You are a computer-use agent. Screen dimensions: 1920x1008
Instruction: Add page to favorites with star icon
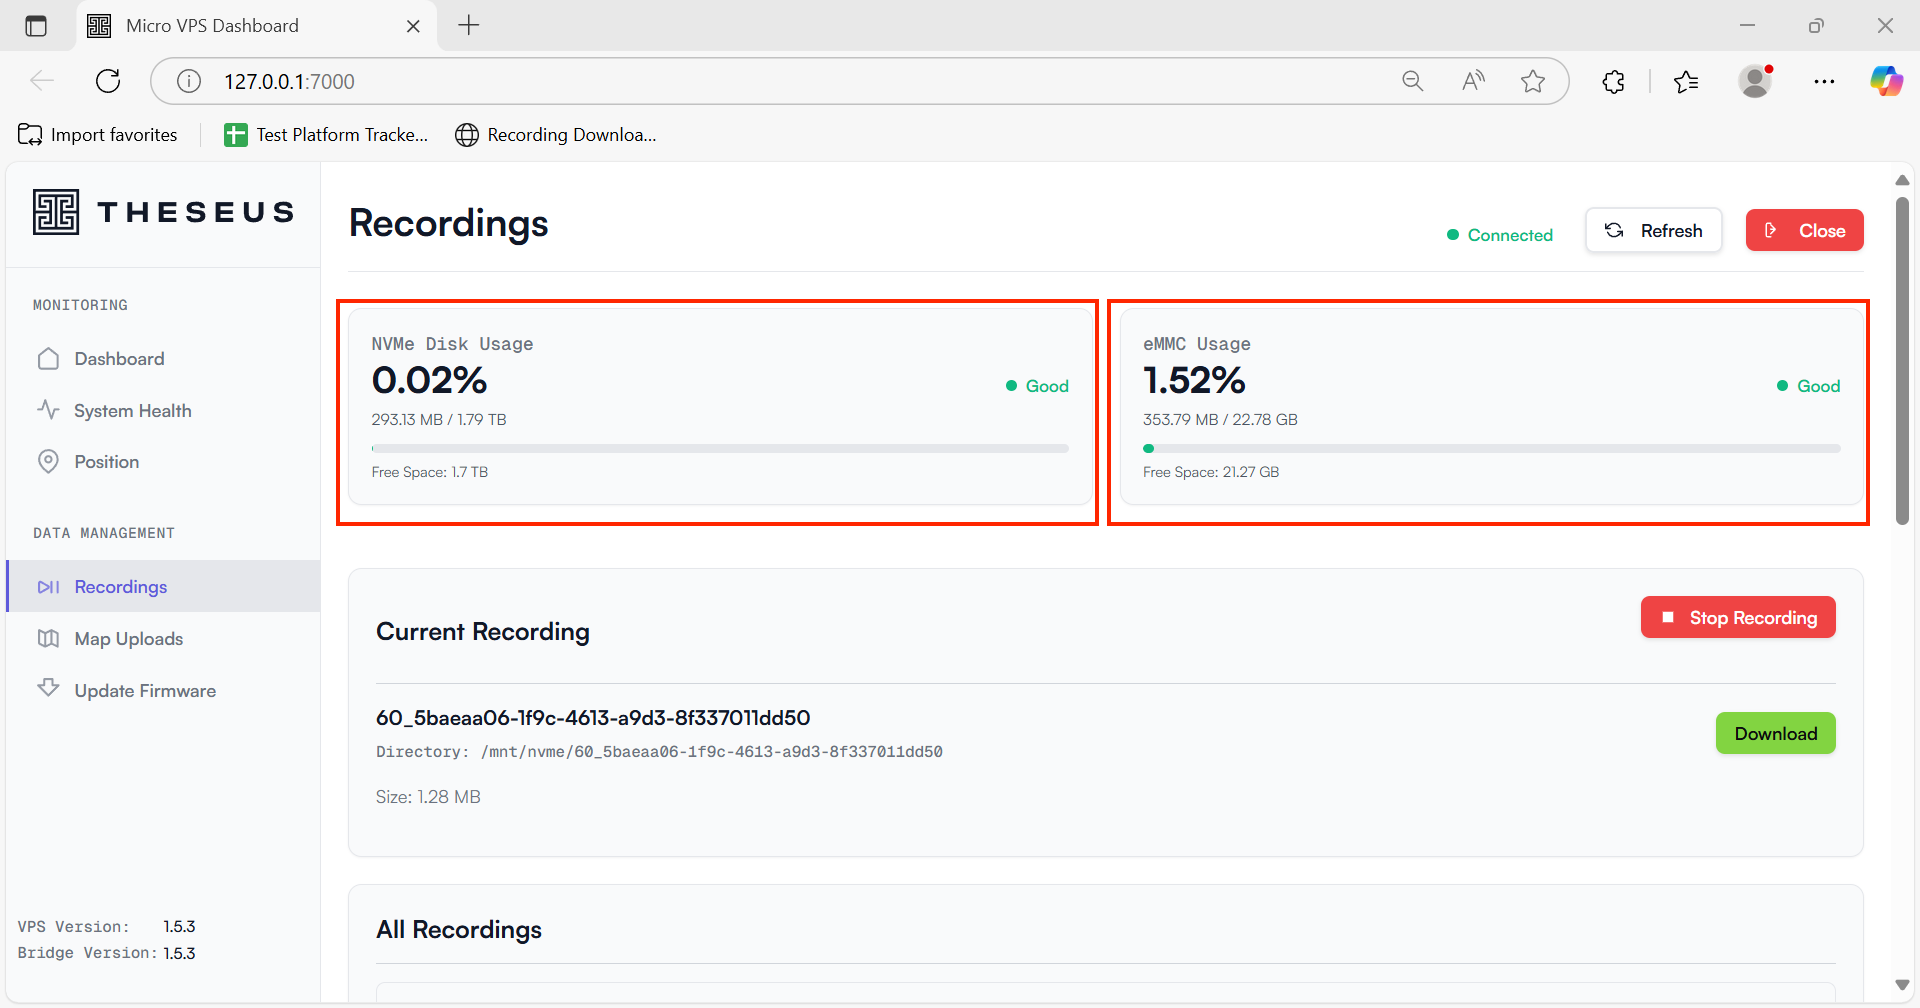click(1532, 82)
